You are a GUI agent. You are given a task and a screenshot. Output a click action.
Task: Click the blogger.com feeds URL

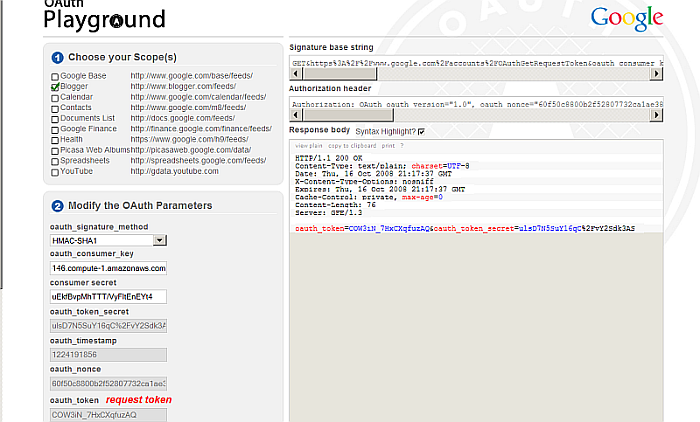[183, 86]
